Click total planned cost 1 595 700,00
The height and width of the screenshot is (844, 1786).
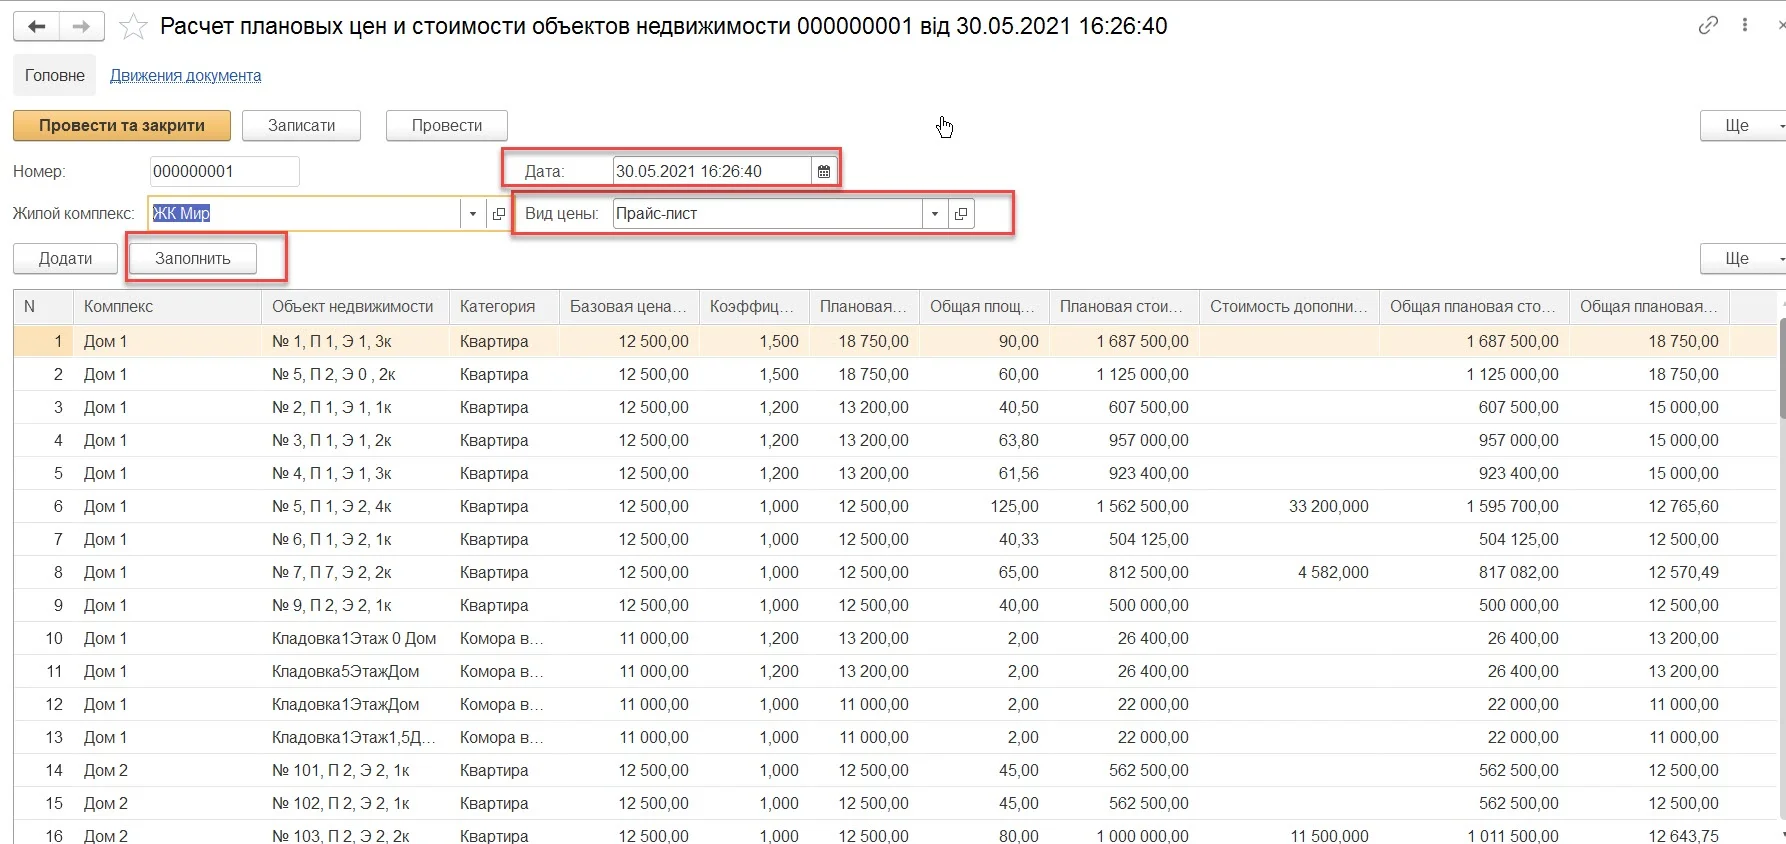tap(1512, 506)
